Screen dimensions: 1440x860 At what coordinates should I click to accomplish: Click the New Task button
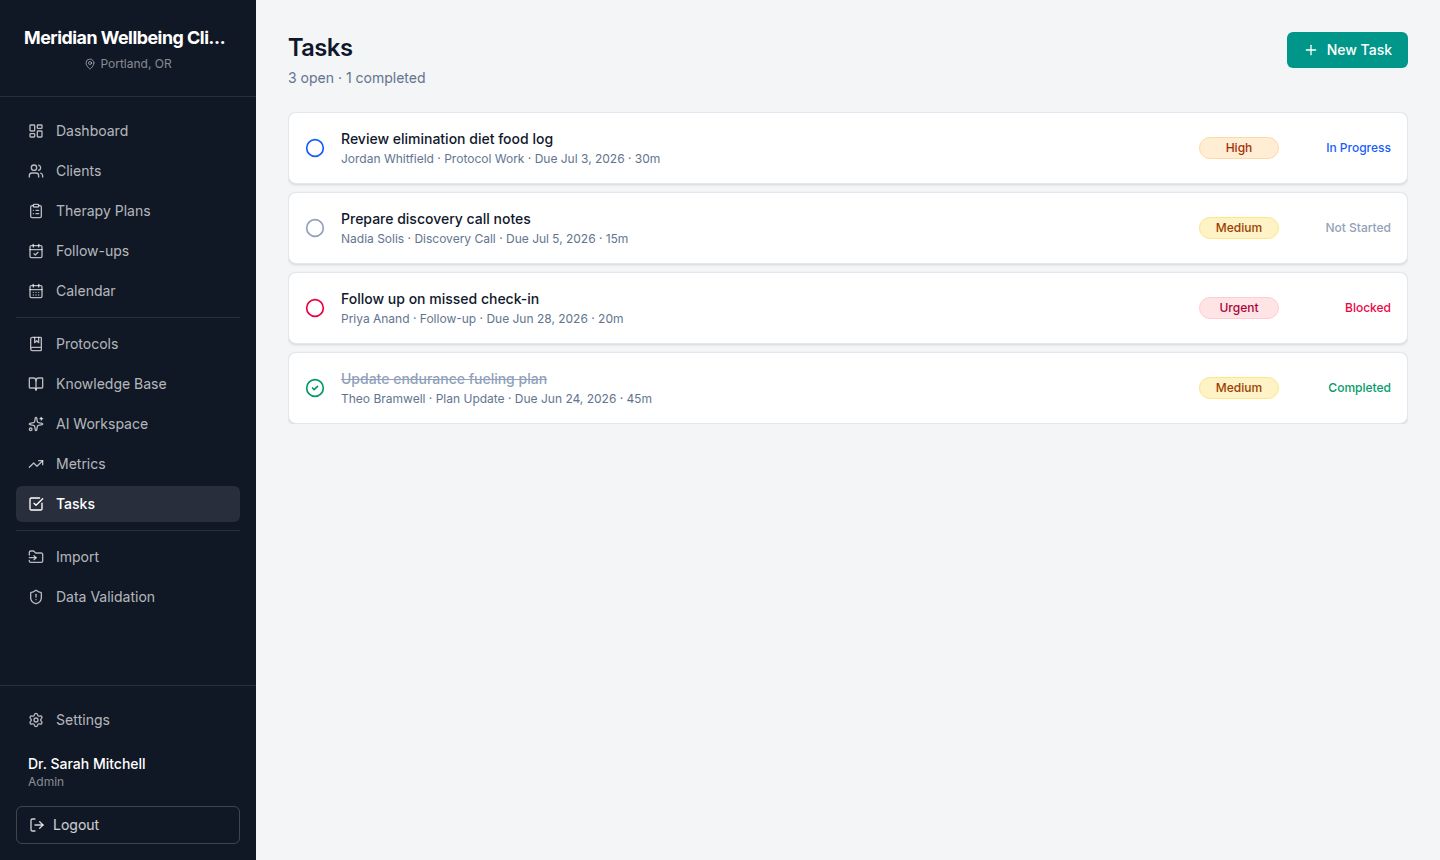[x=1347, y=50]
